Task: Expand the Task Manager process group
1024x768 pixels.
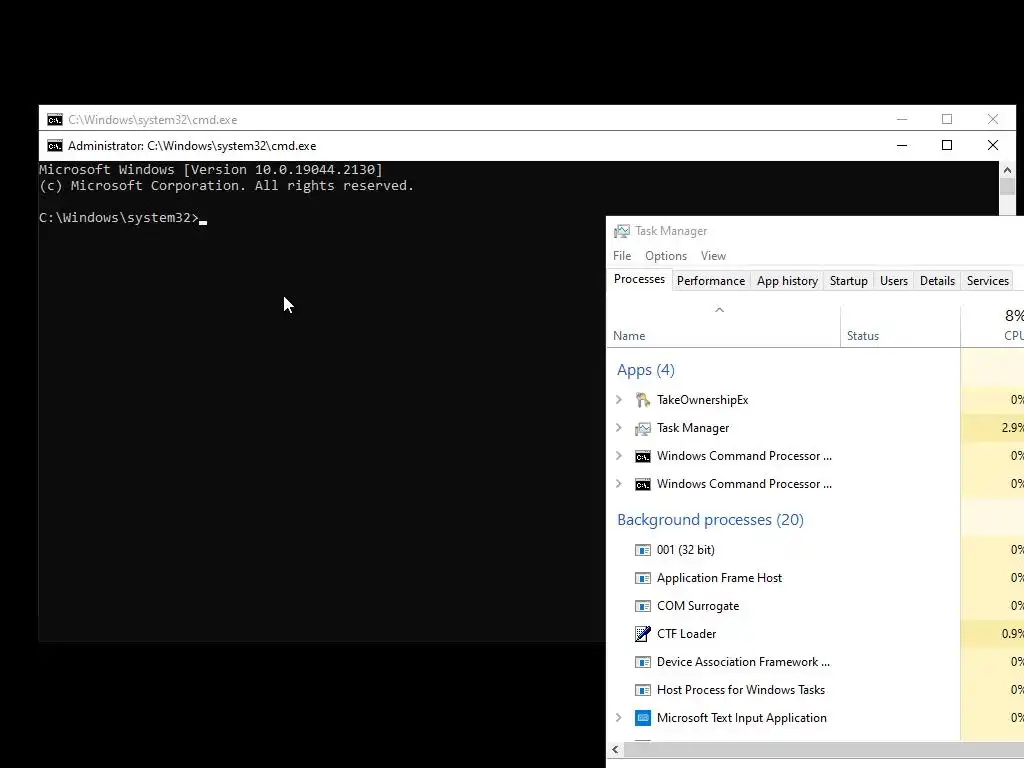Action: click(x=618, y=428)
